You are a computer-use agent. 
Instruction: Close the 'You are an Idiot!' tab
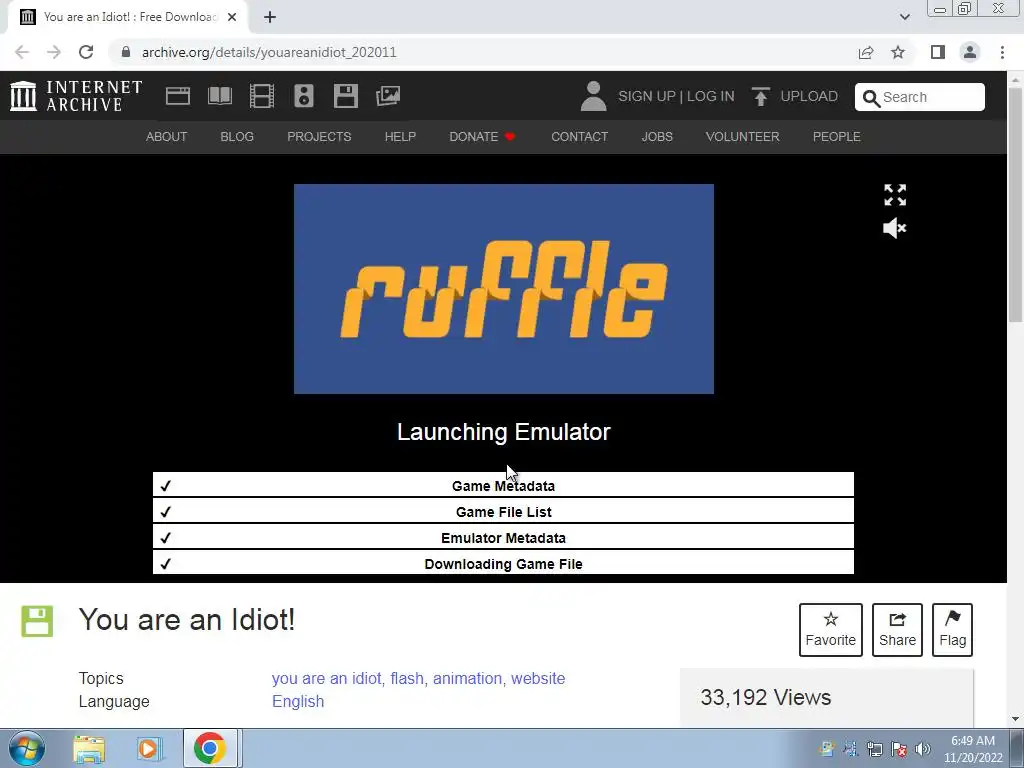(232, 17)
